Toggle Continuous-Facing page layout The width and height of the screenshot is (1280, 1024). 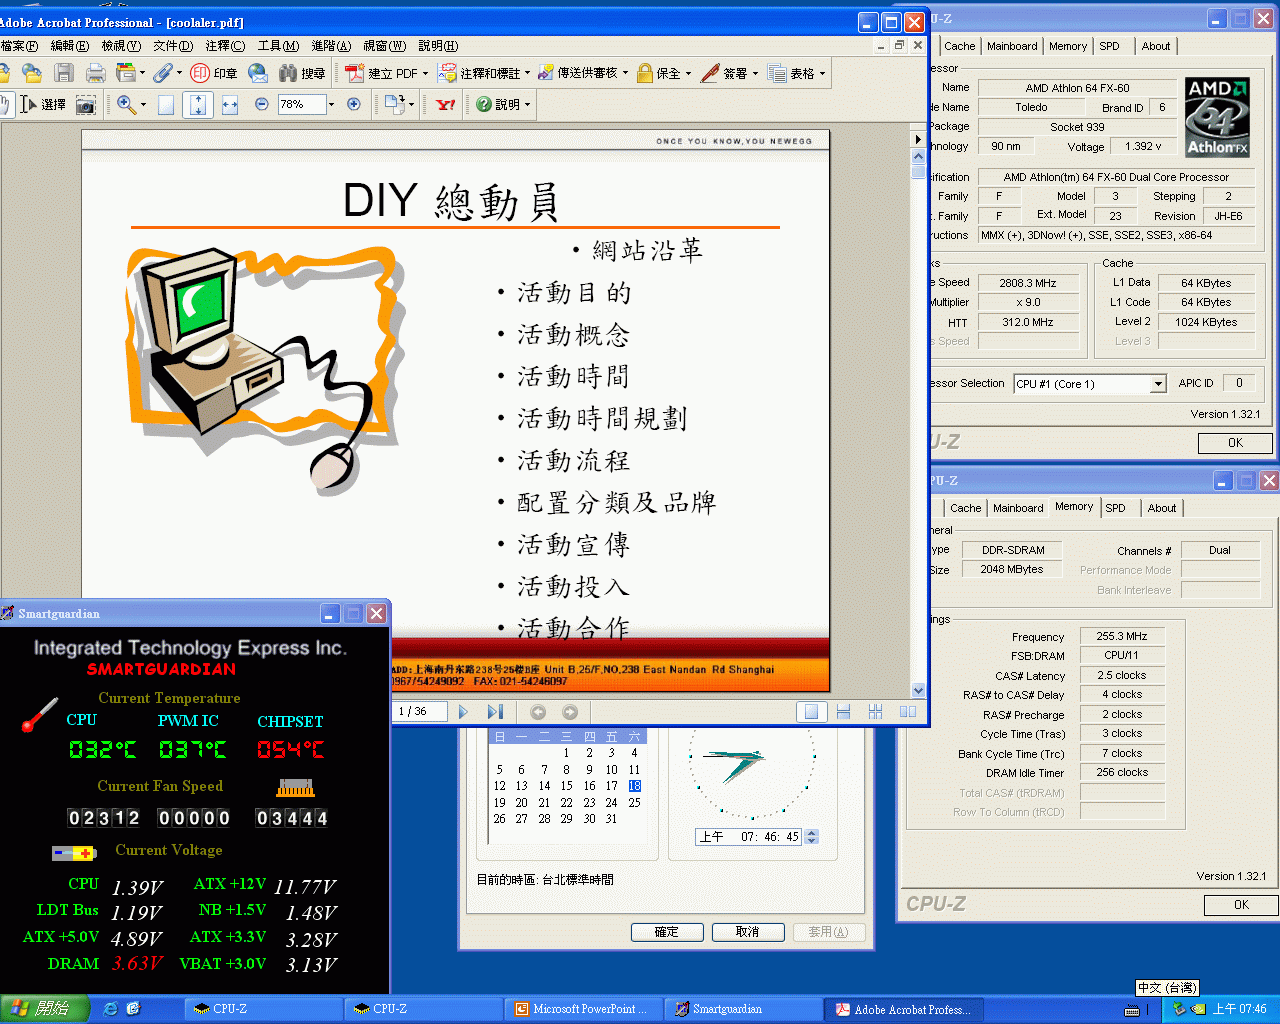875,712
